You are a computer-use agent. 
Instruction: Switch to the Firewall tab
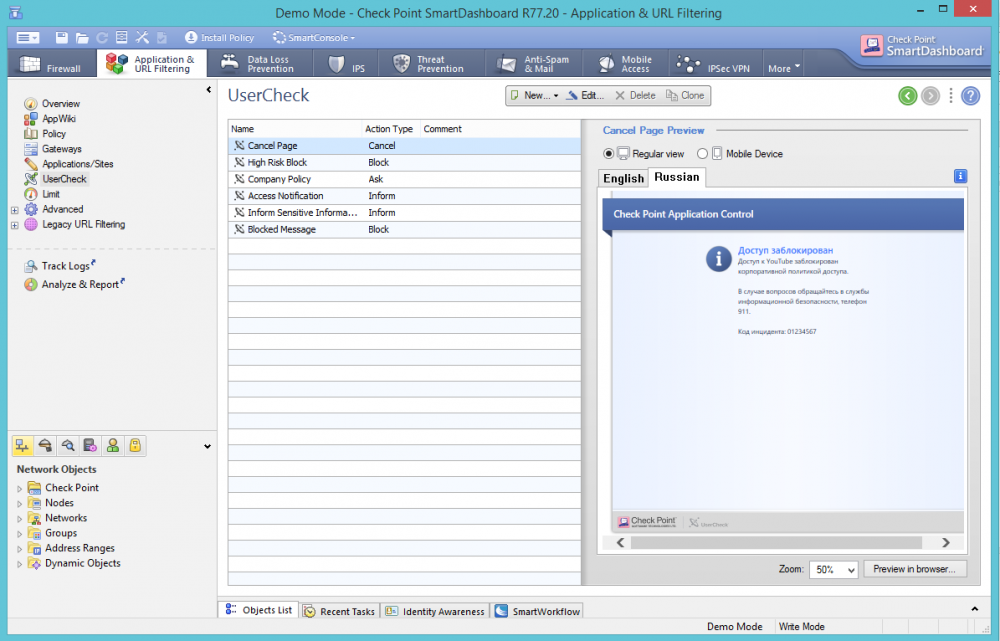click(52, 64)
